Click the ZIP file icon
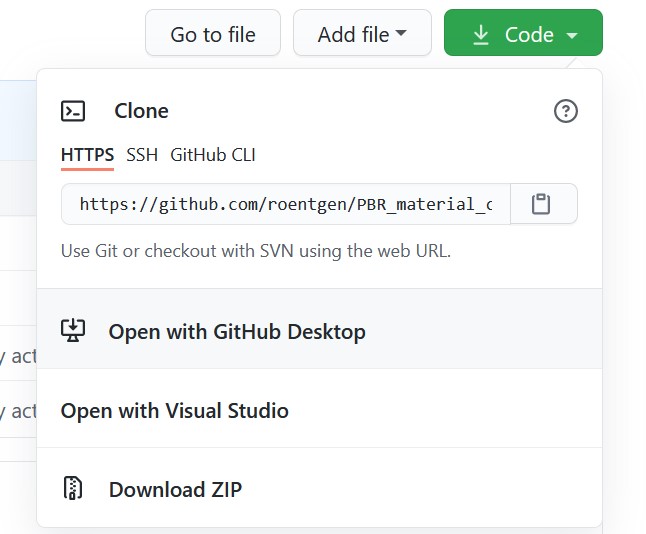The height and width of the screenshot is (534, 646). [x=73, y=489]
